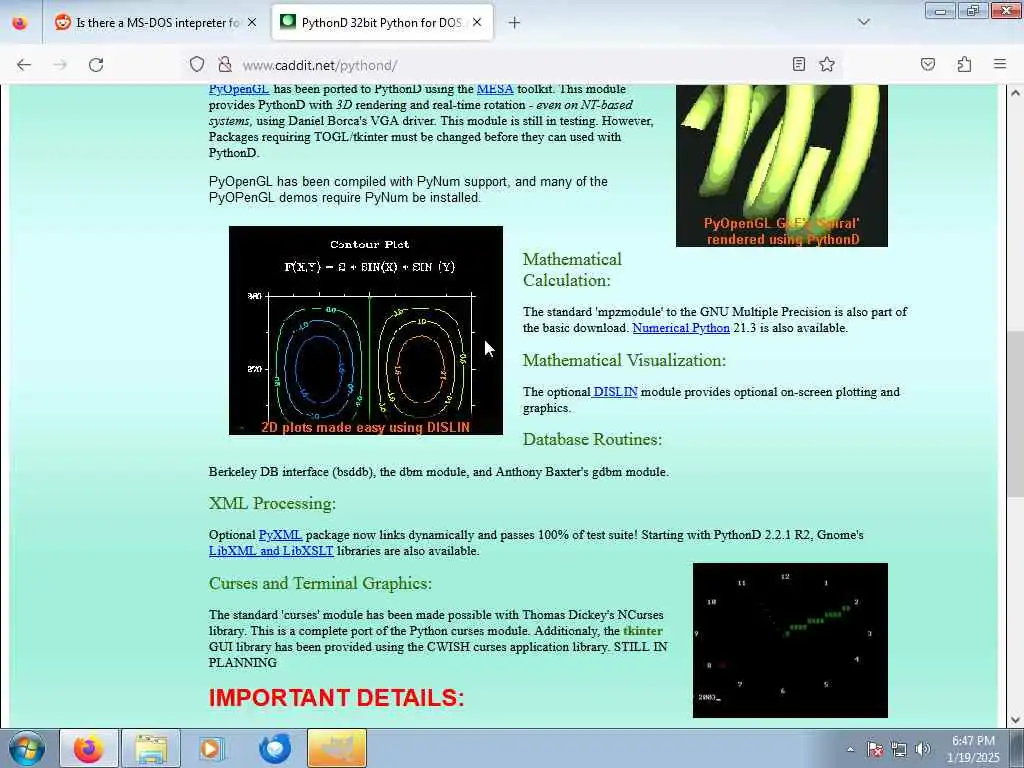This screenshot has width=1024, height=768.
Task: Click the curses clock terminal image
Action: 790,640
